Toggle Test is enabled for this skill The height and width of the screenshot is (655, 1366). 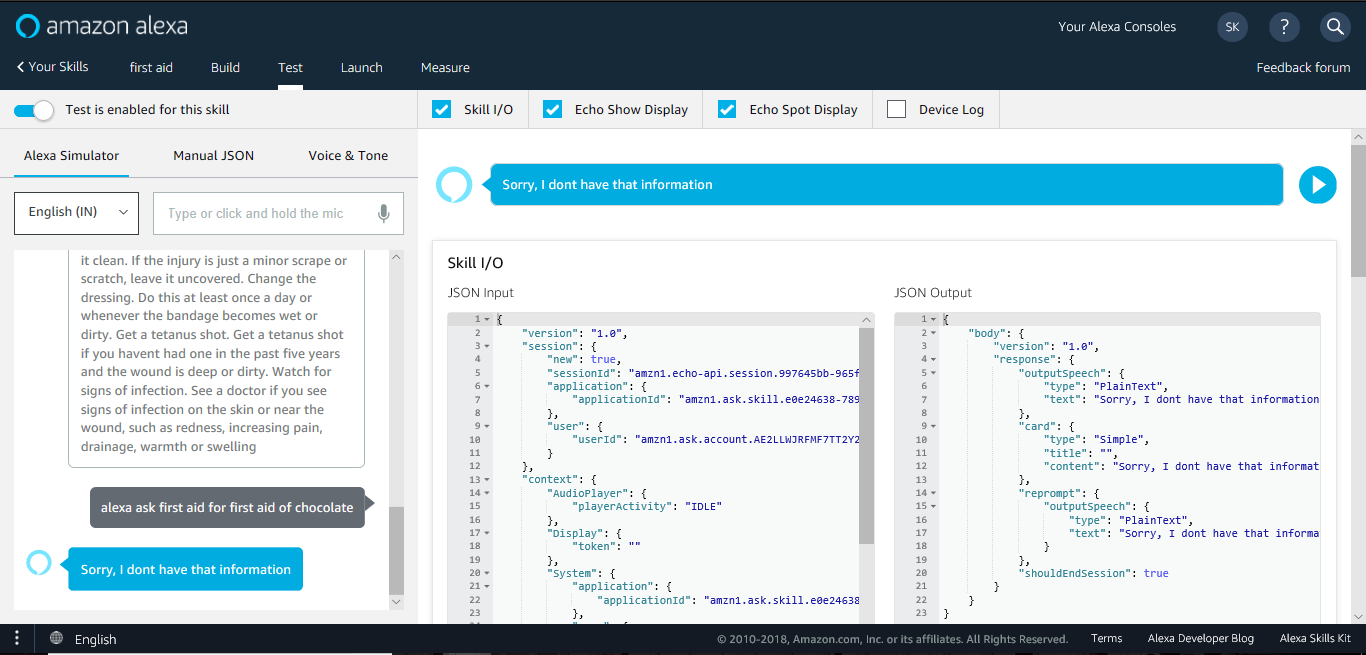tap(34, 110)
